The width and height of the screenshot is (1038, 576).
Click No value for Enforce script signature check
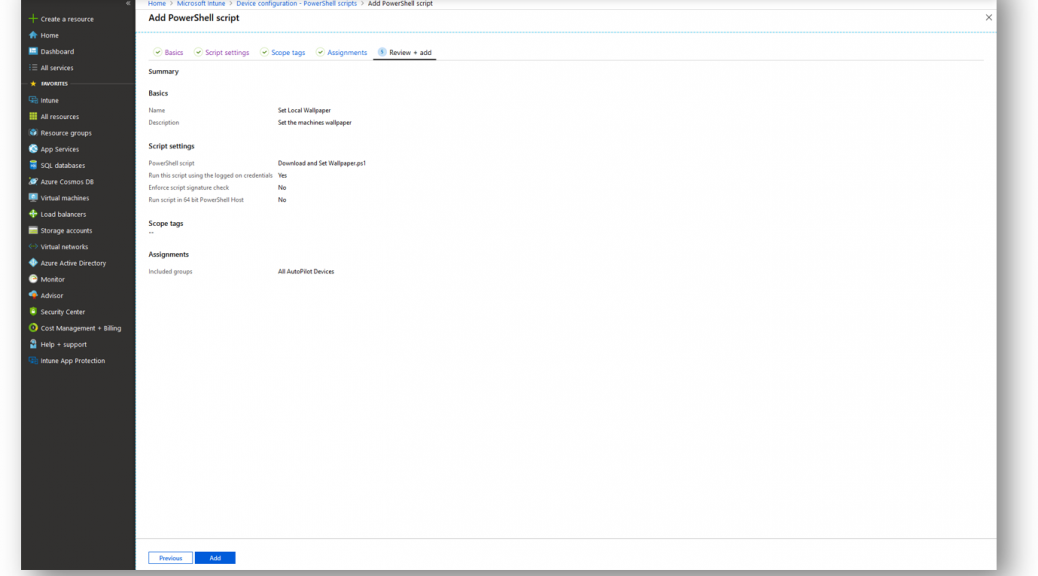tap(282, 187)
